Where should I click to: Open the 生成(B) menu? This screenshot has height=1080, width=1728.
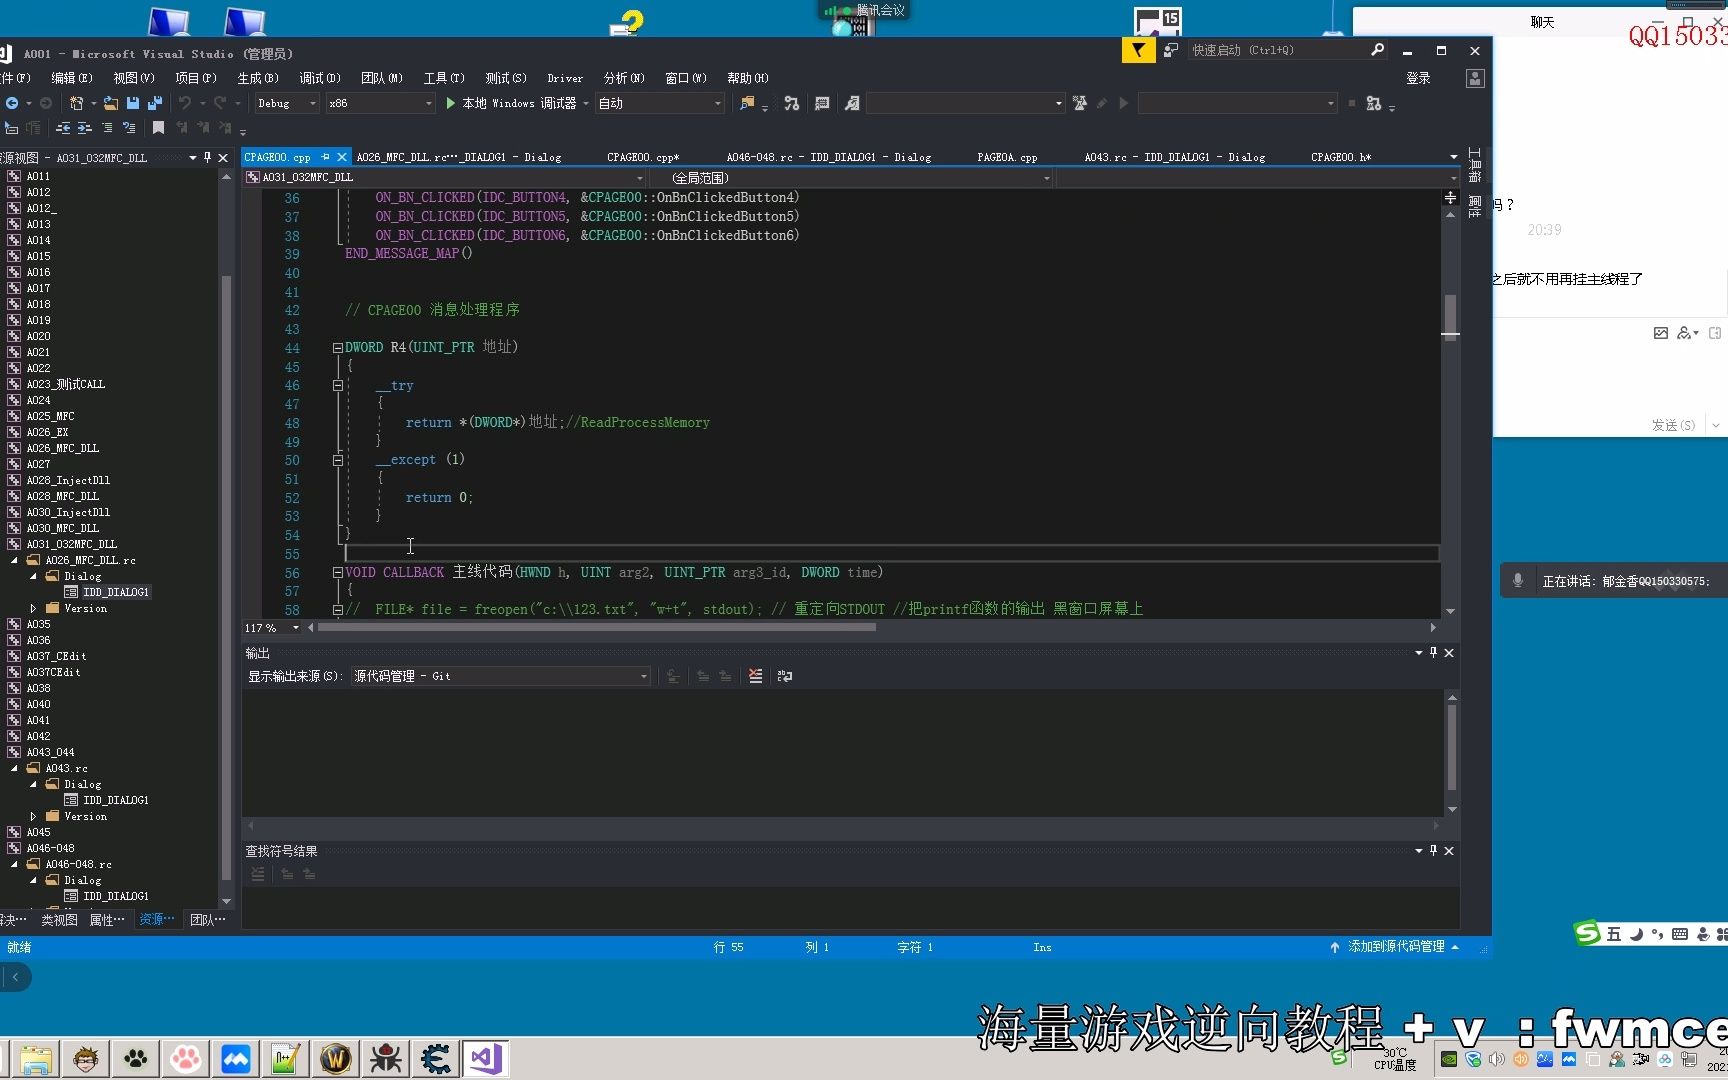tap(258, 78)
